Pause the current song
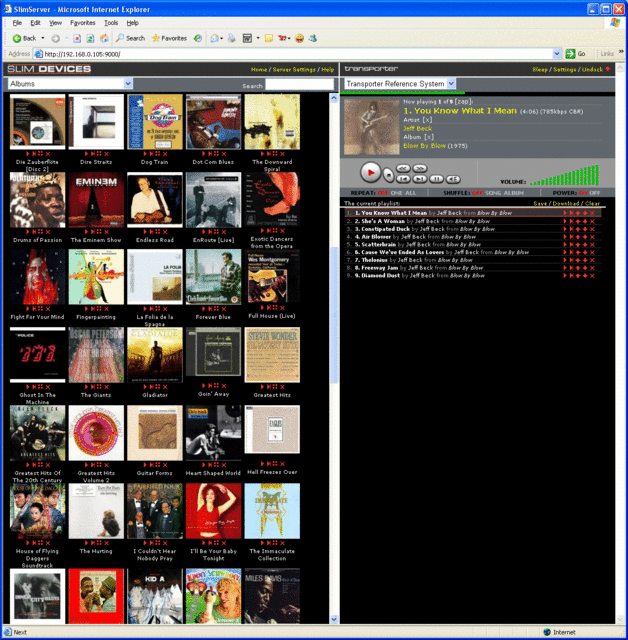 [x=436, y=179]
